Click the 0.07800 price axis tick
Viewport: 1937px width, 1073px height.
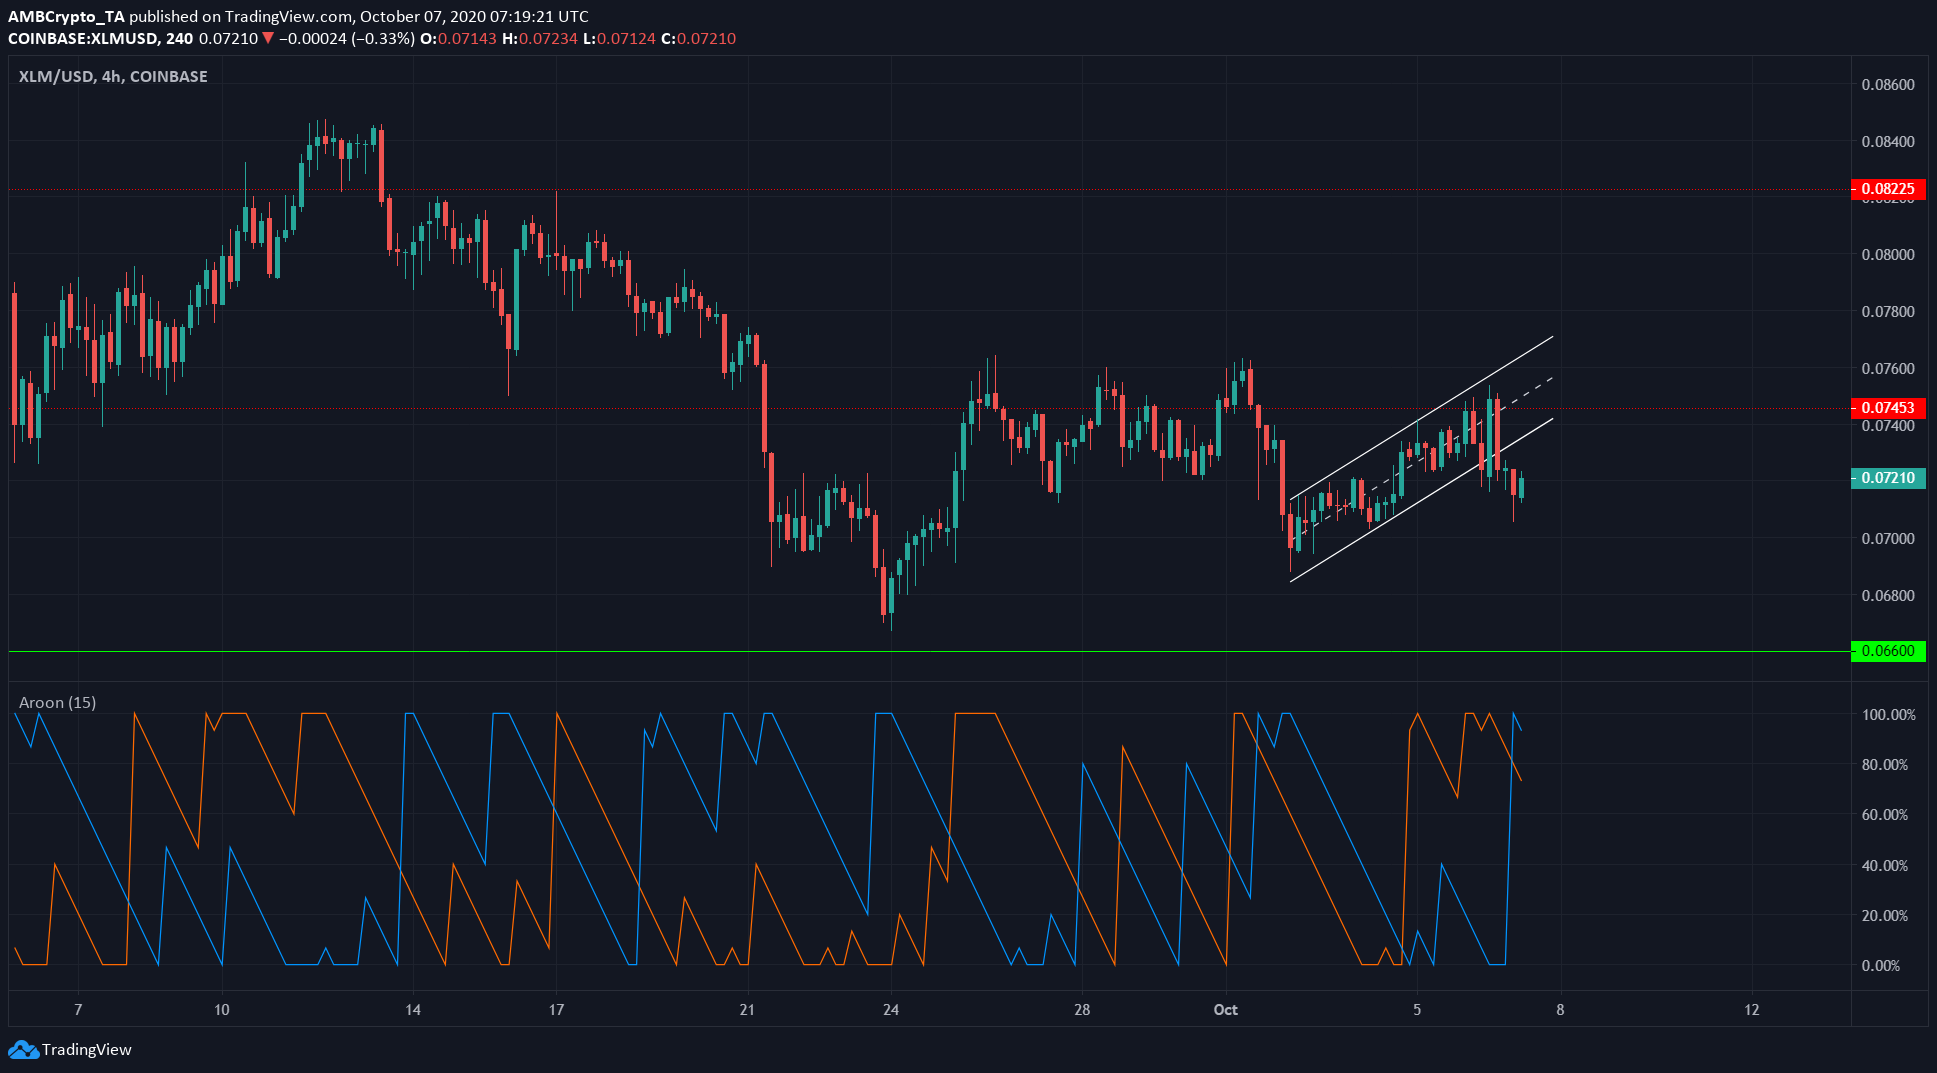[1888, 311]
